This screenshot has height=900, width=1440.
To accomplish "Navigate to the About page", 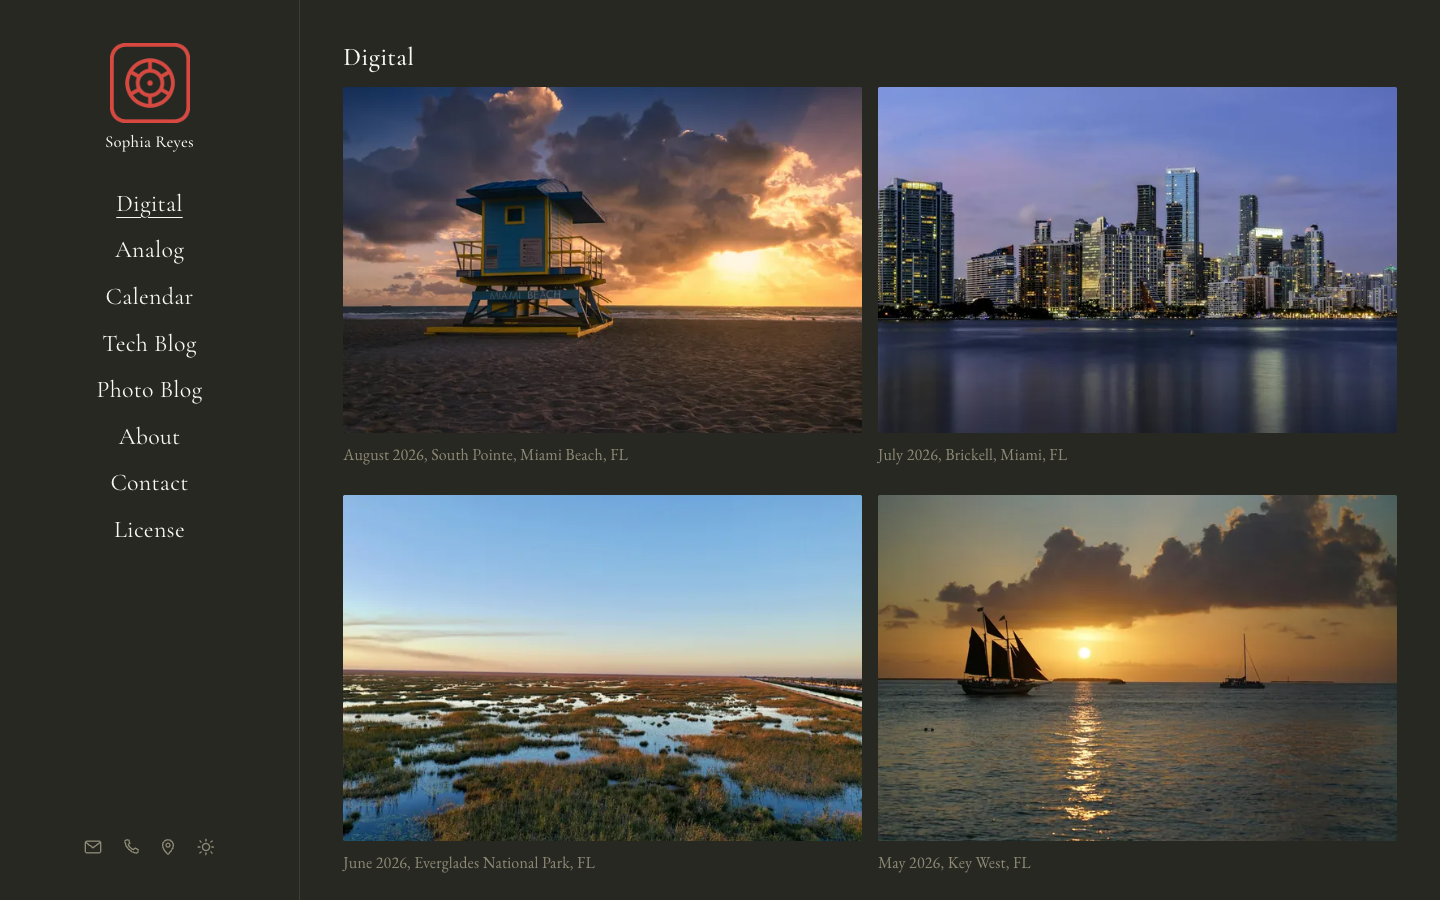I will (x=149, y=437).
